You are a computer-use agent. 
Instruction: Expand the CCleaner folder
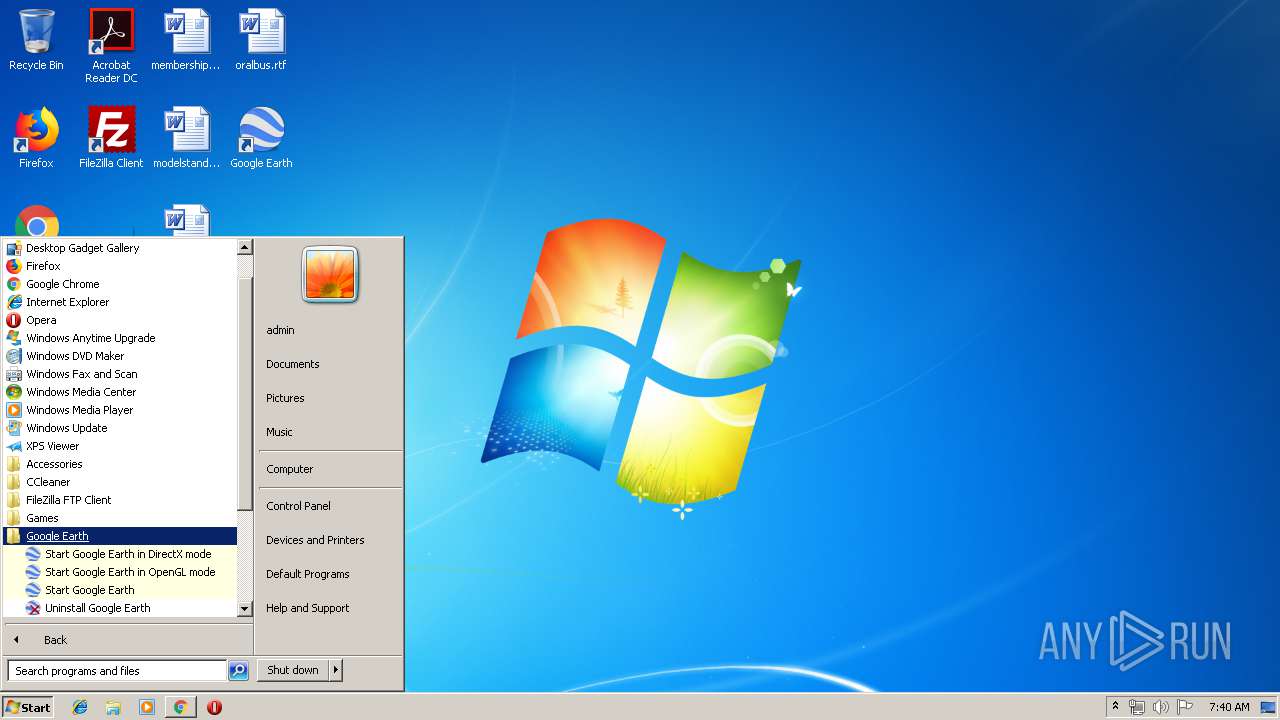coord(120,482)
